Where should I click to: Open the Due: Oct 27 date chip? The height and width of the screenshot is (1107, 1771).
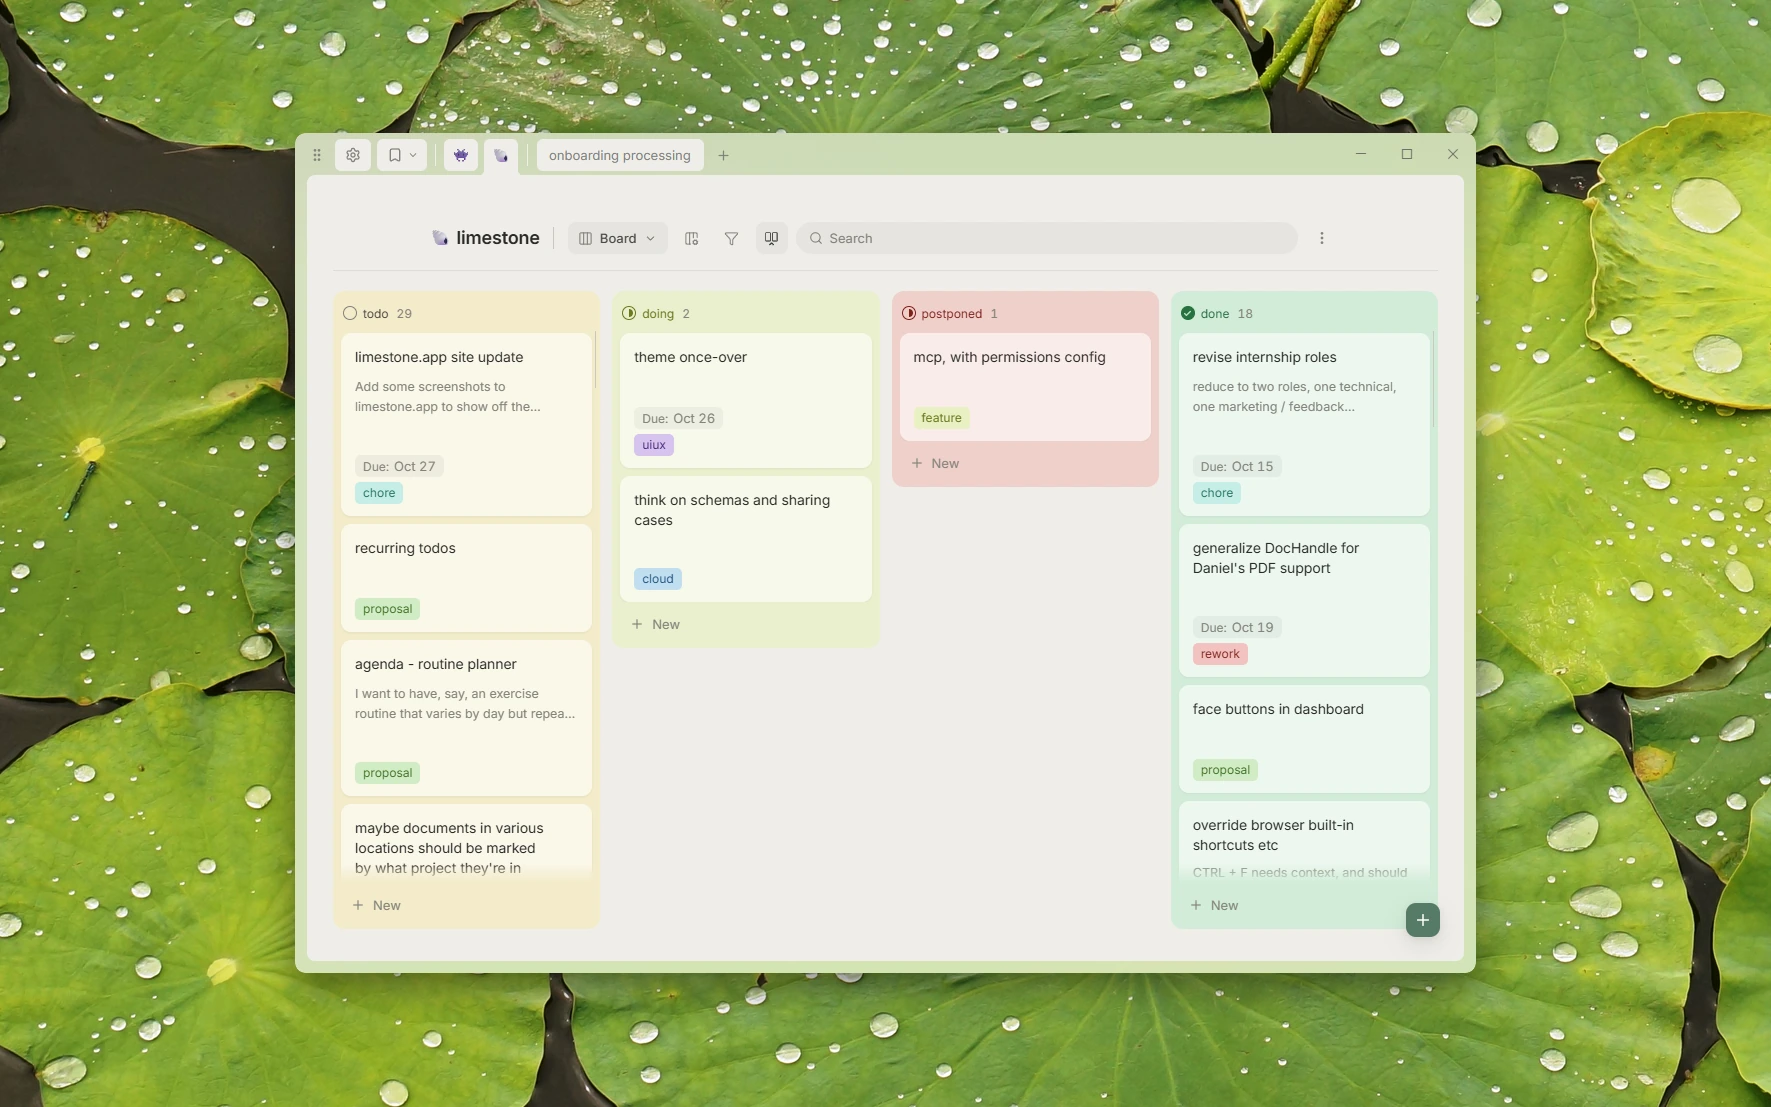[399, 466]
